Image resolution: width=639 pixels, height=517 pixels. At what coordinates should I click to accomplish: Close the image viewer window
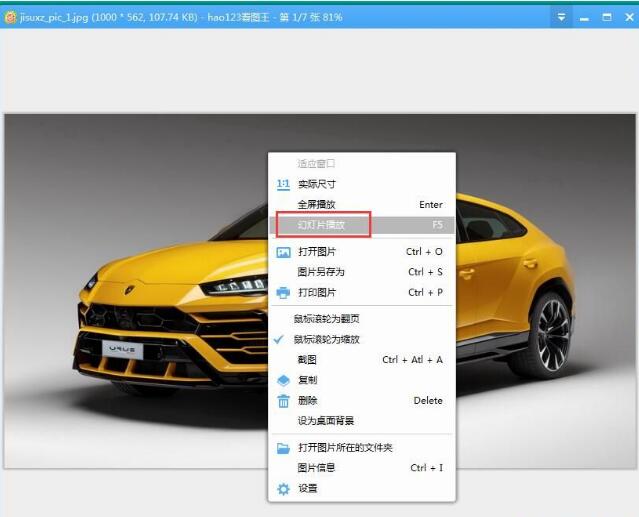tap(629, 17)
